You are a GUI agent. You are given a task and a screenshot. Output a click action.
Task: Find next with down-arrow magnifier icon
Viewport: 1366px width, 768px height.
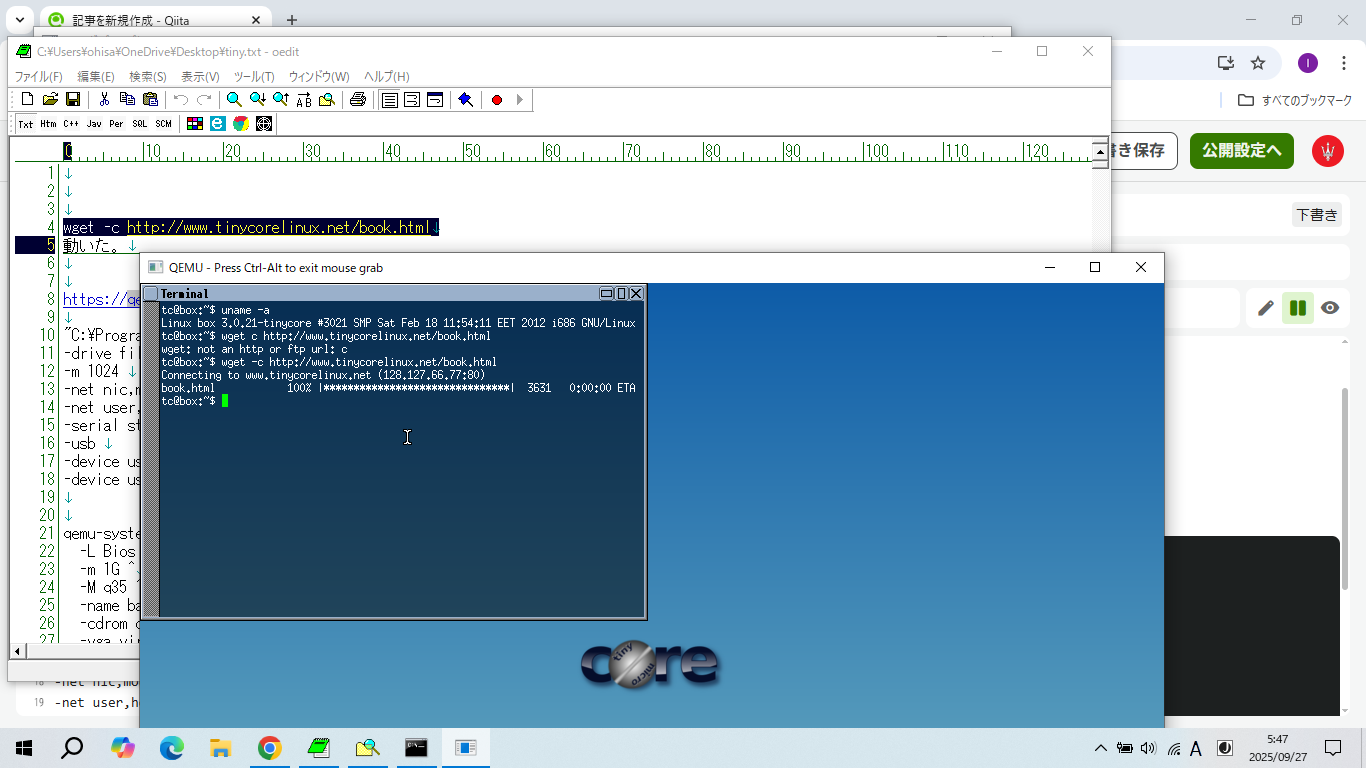click(258, 99)
